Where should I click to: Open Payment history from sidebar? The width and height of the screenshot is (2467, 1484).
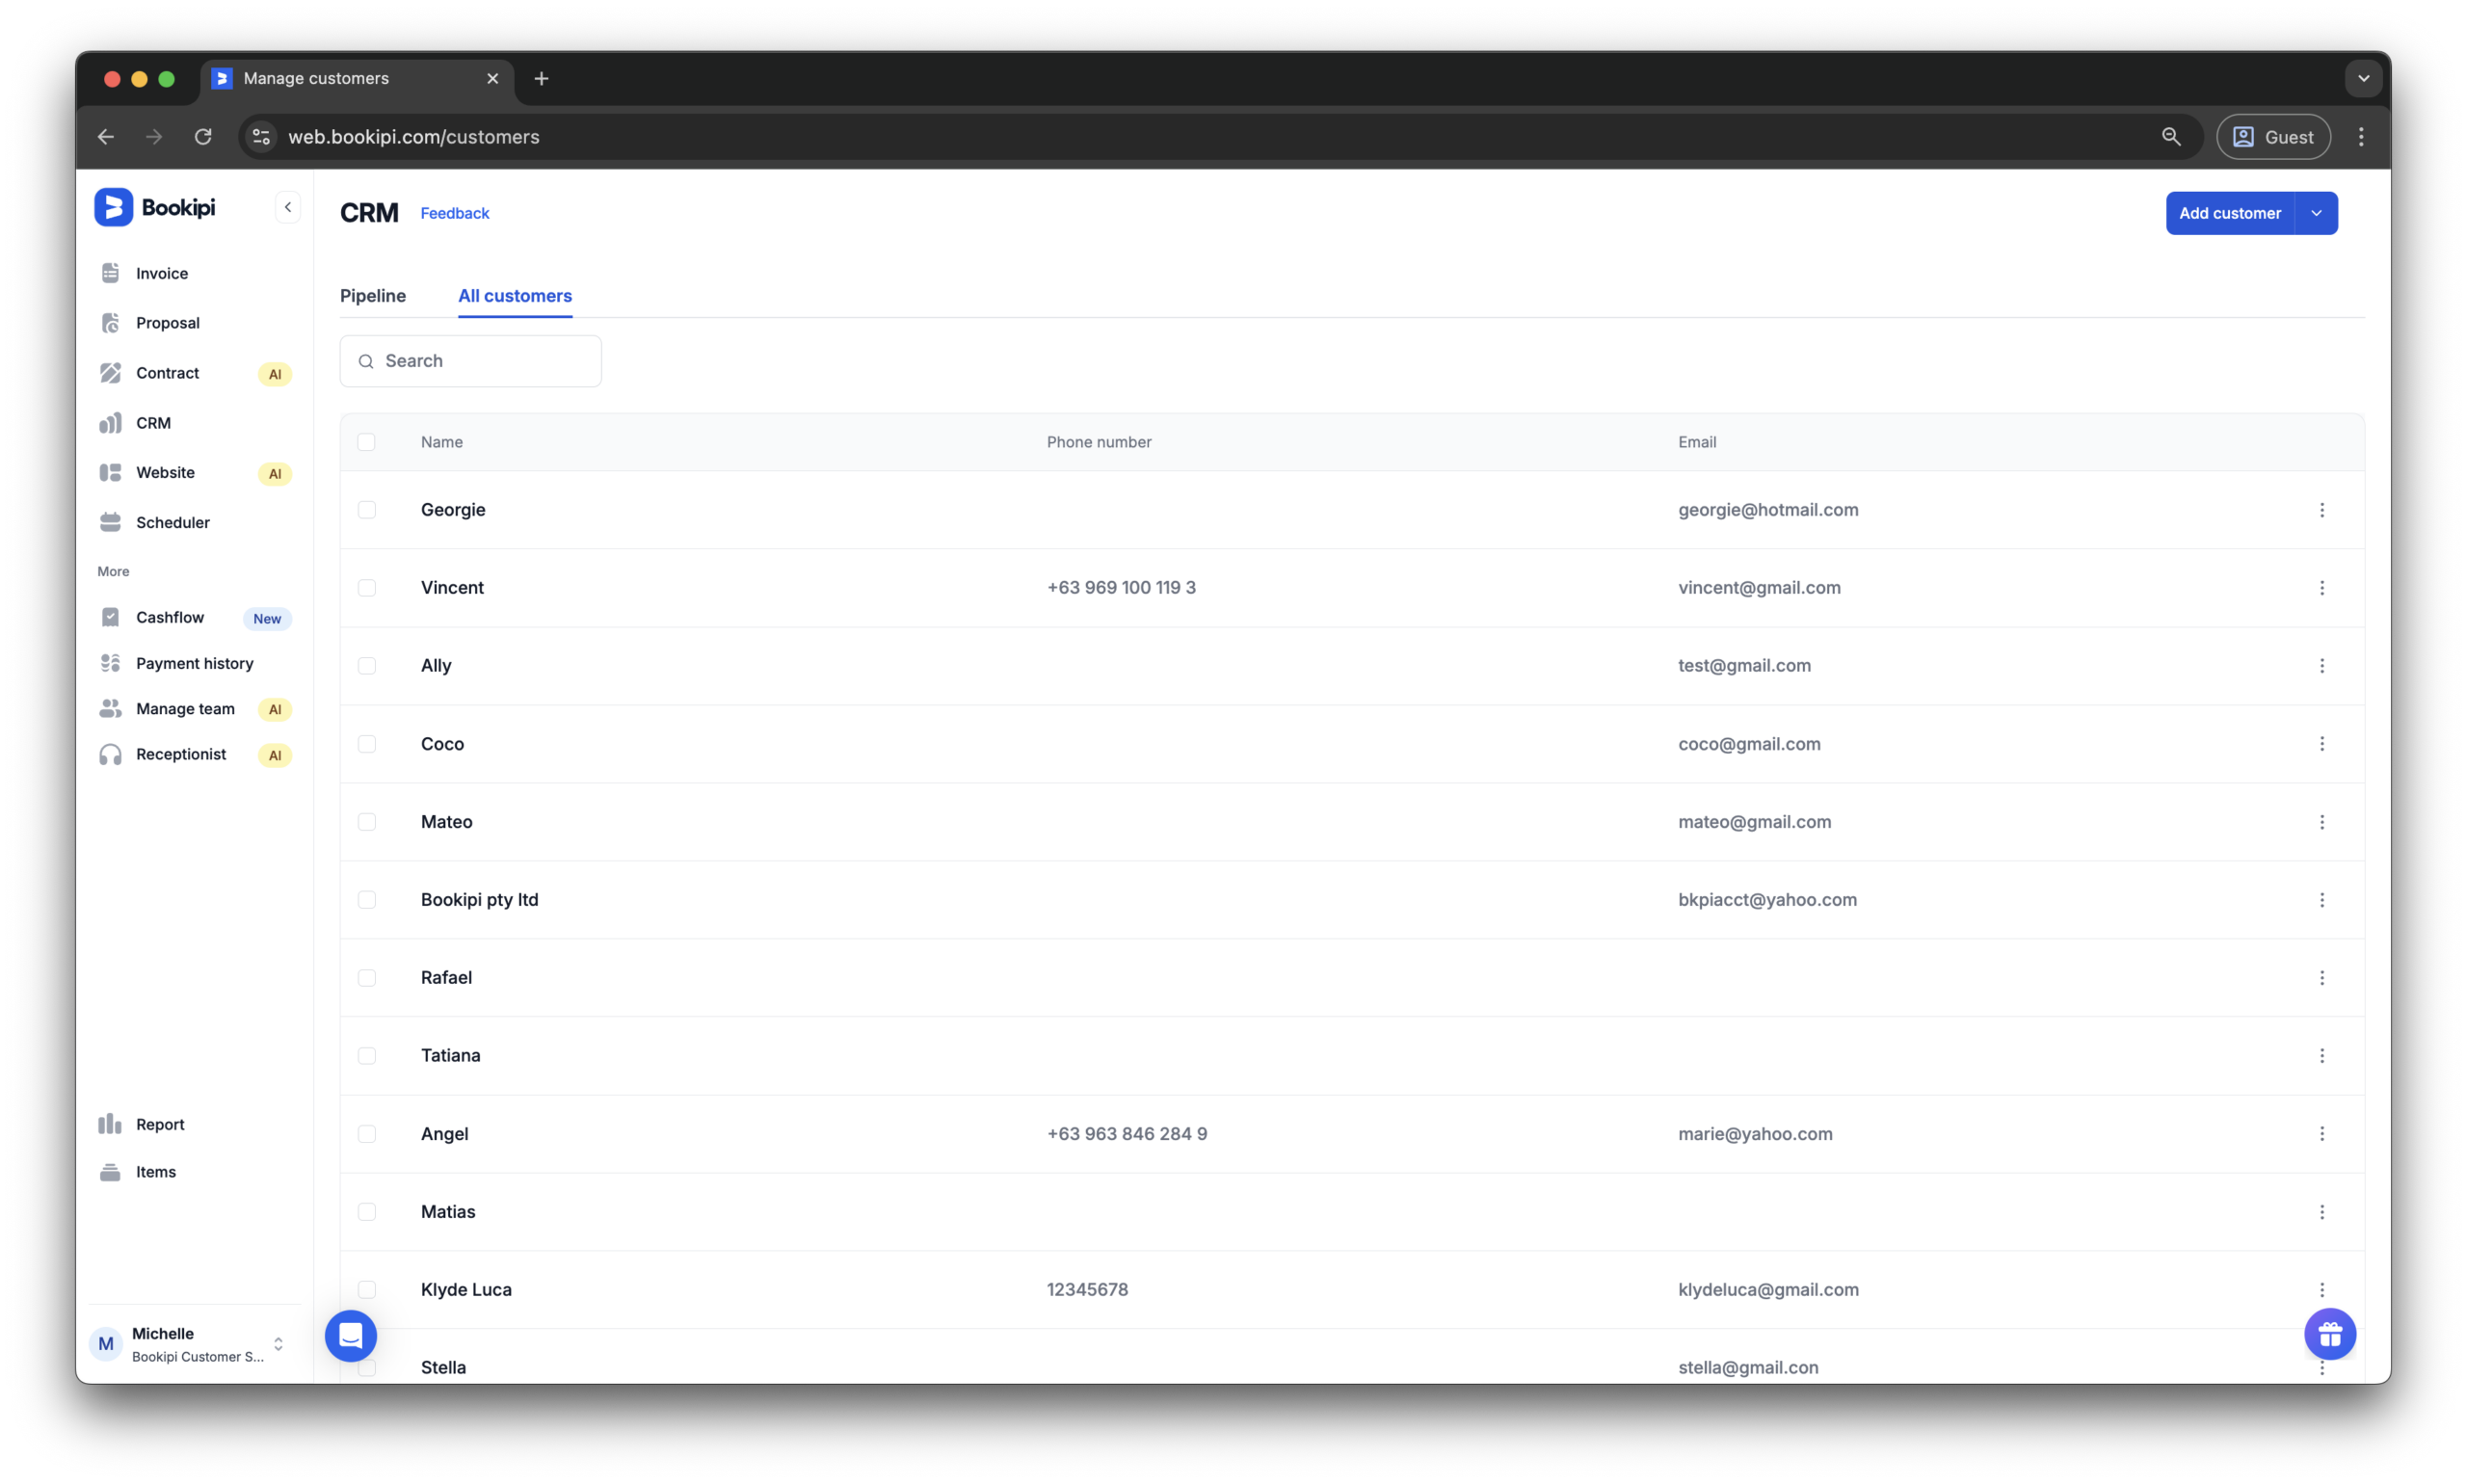click(194, 662)
